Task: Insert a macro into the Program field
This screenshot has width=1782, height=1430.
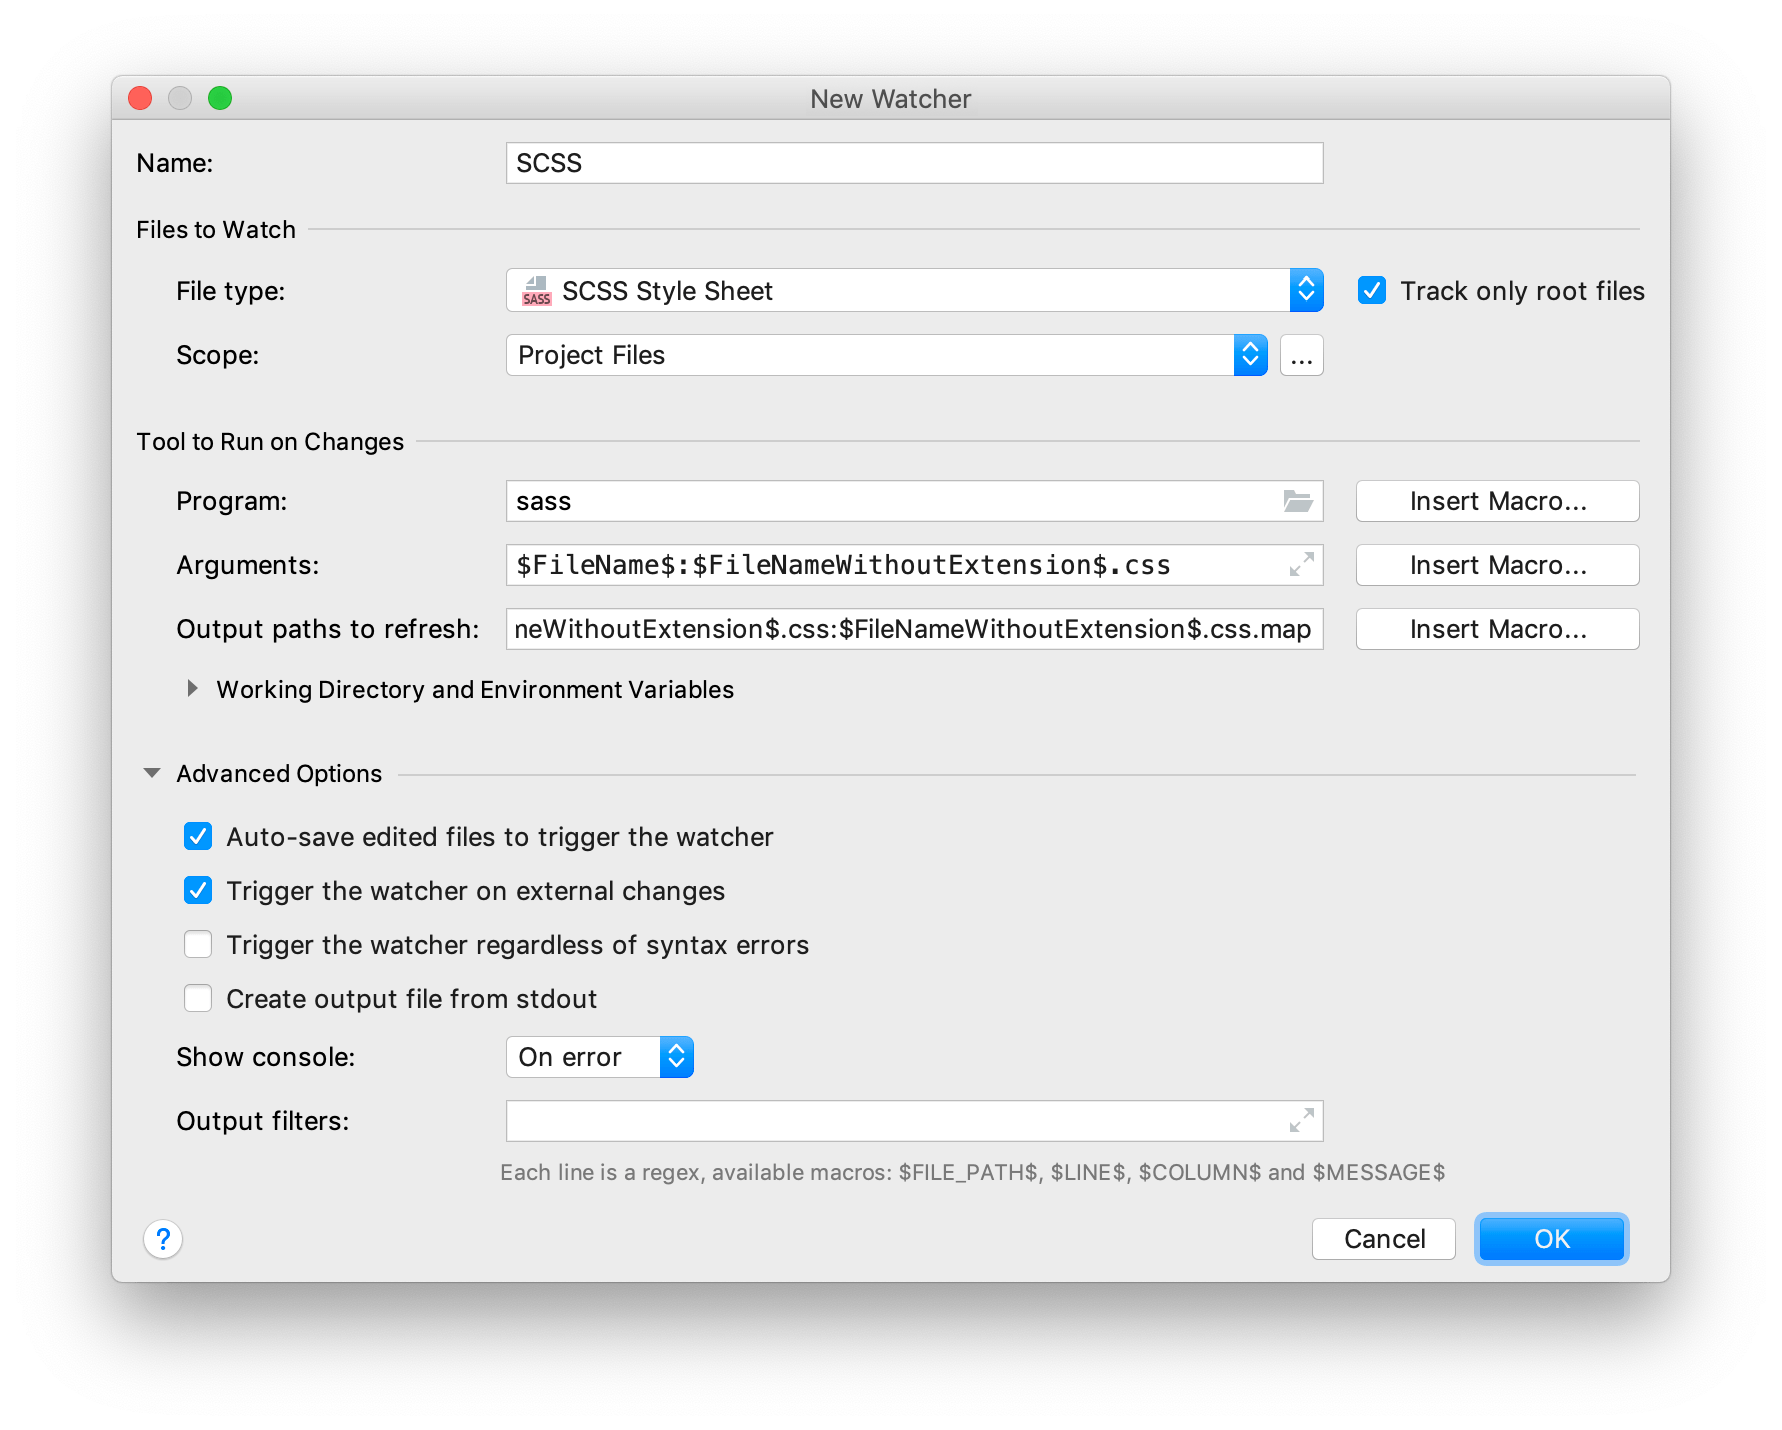Action: click(1496, 501)
